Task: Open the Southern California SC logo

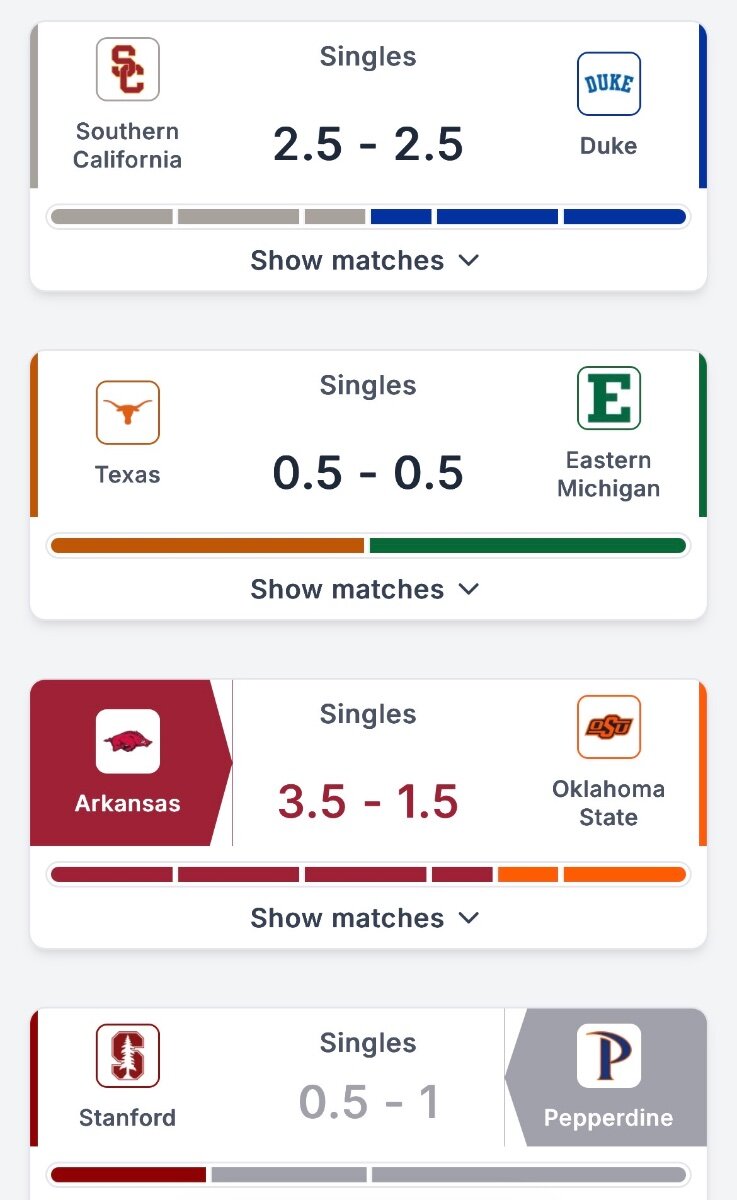Action: (x=128, y=69)
